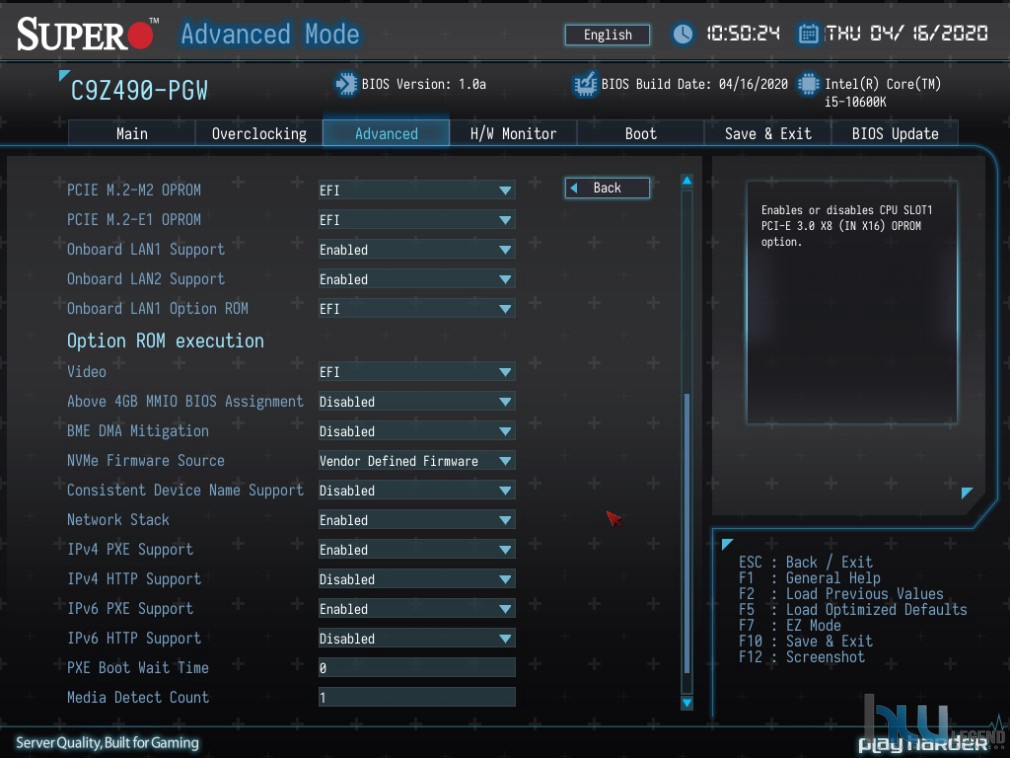The height and width of the screenshot is (758, 1010).
Task: Expand the Network Stack dropdown
Action: click(417, 520)
